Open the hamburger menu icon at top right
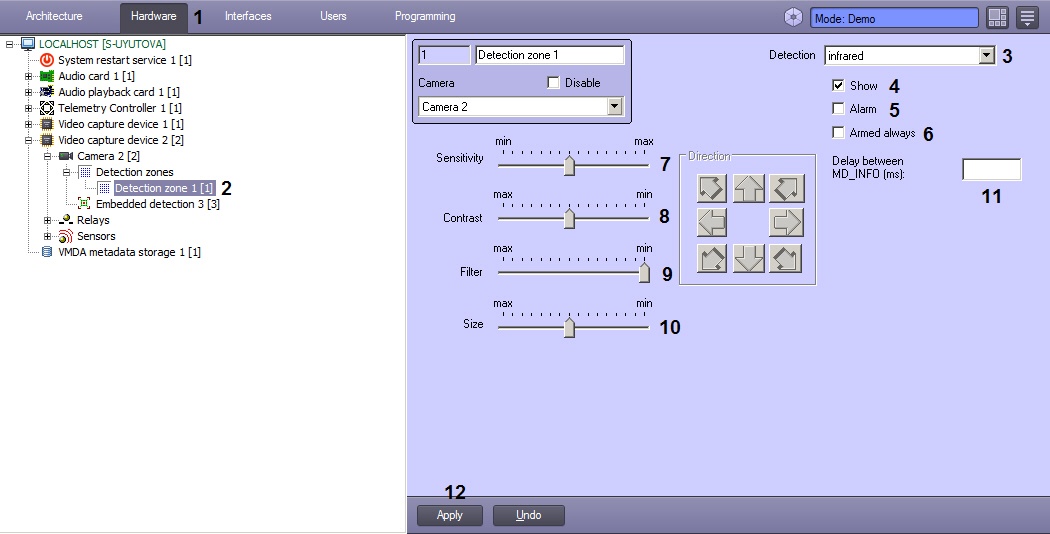1050x534 pixels. click(1027, 17)
